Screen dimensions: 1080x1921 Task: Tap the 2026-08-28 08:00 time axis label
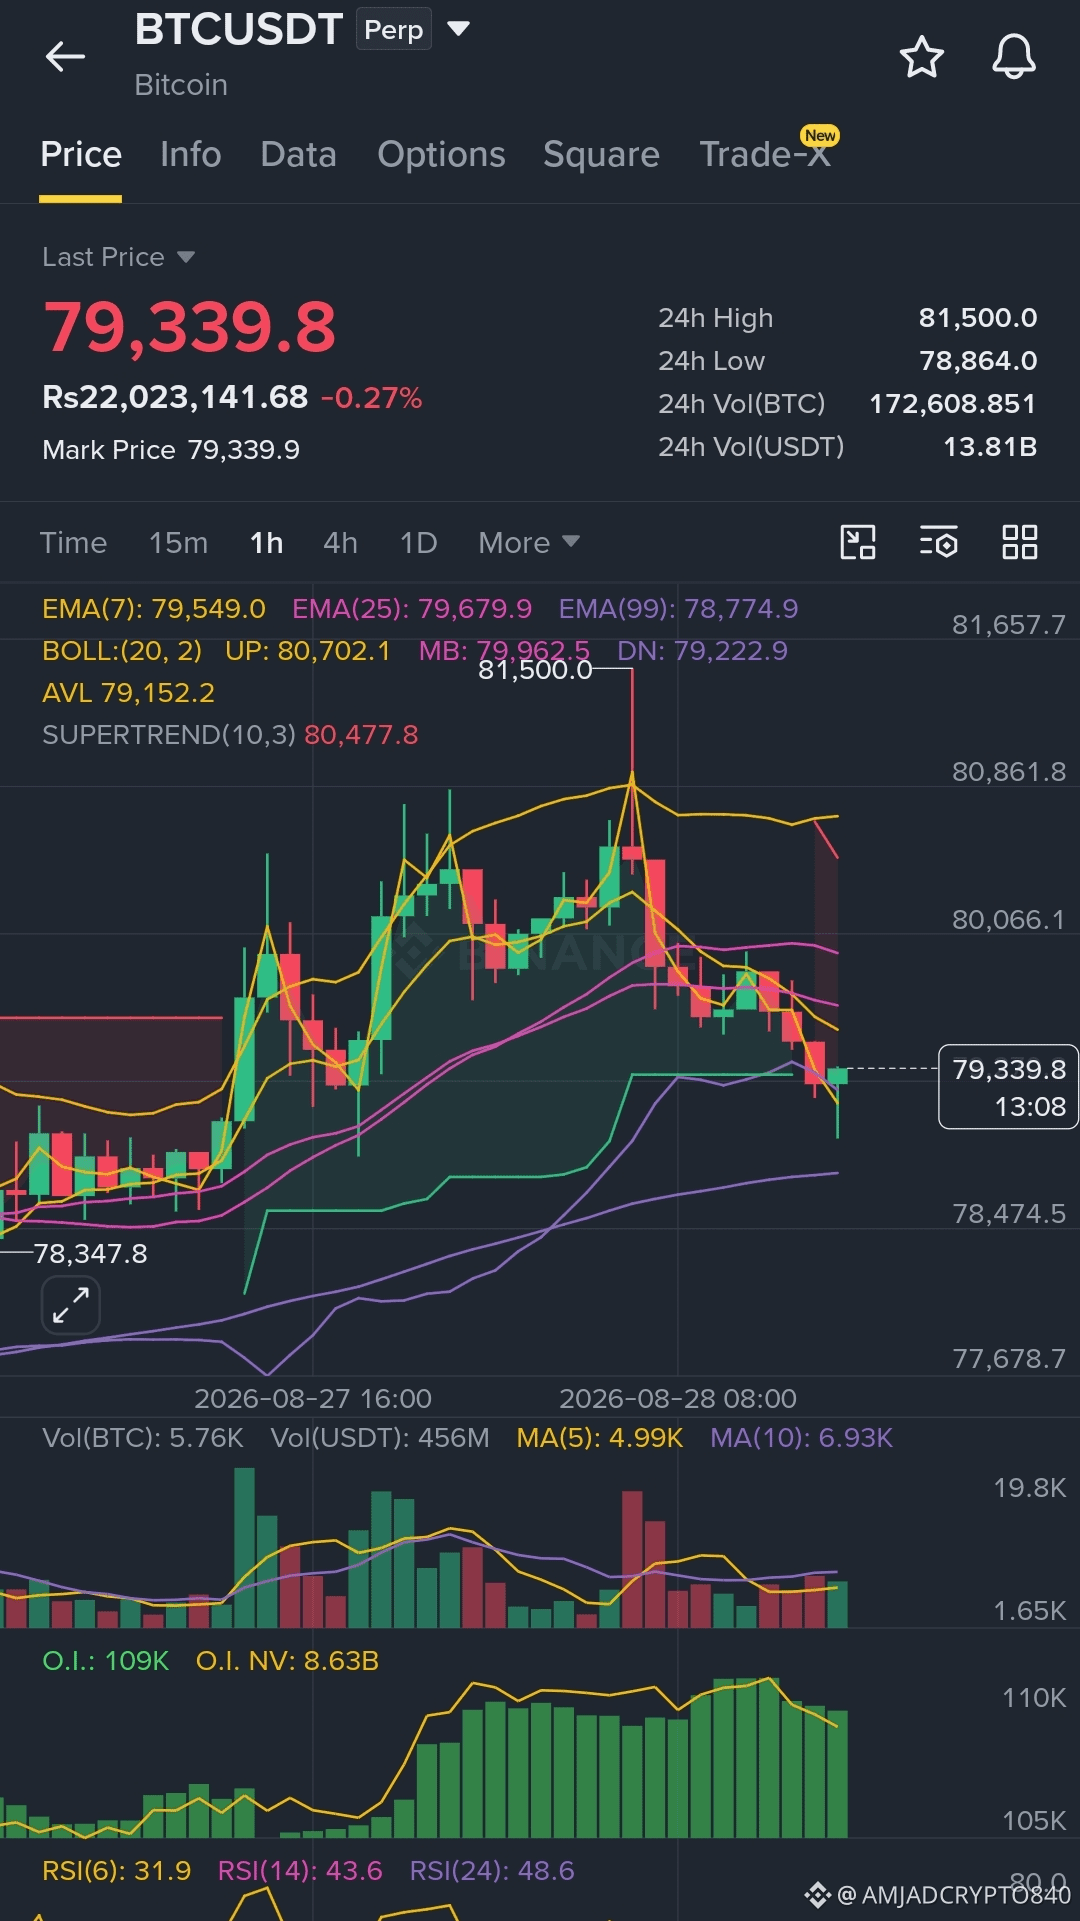coord(678,1398)
